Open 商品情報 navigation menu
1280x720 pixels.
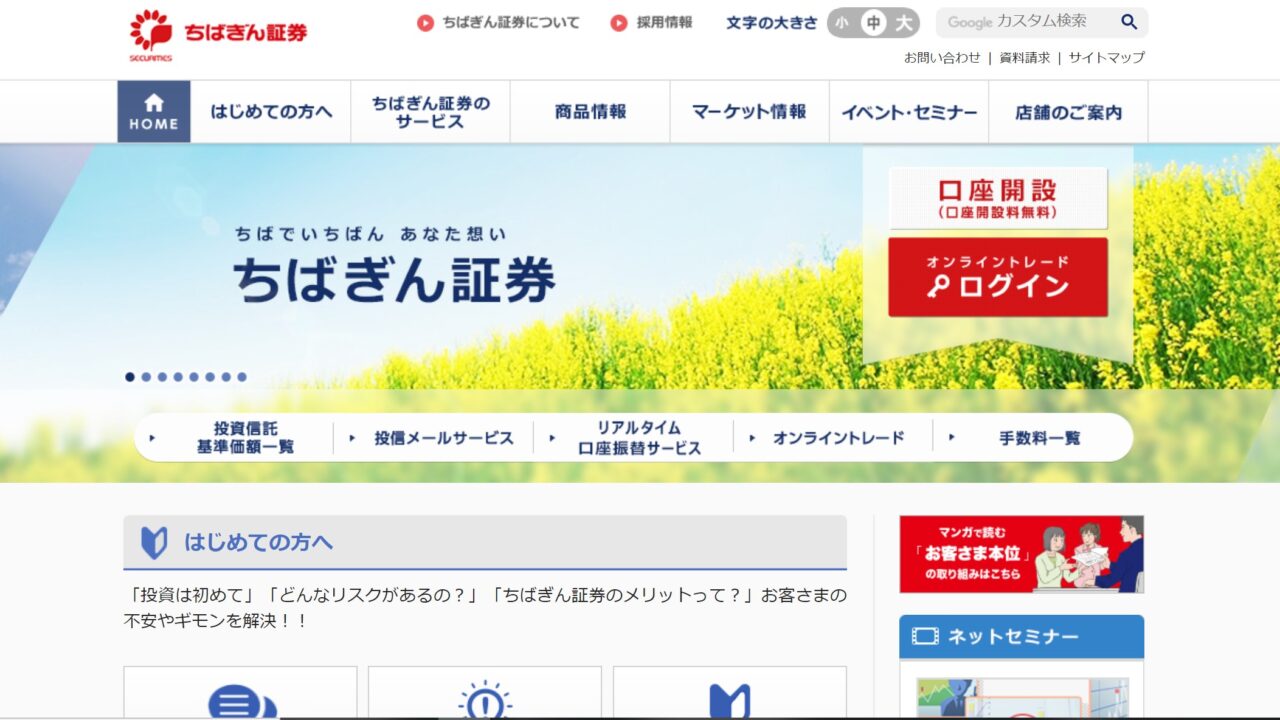pos(590,112)
